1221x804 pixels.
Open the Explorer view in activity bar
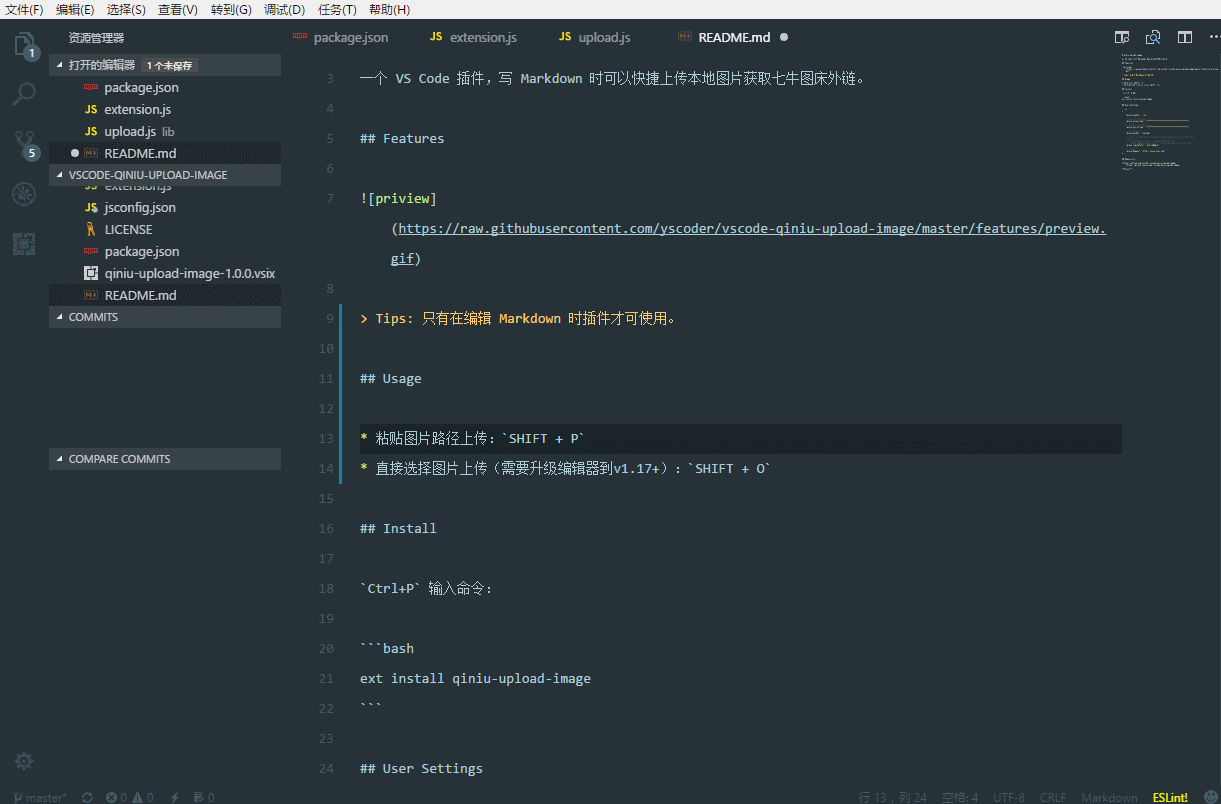click(24, 44)
